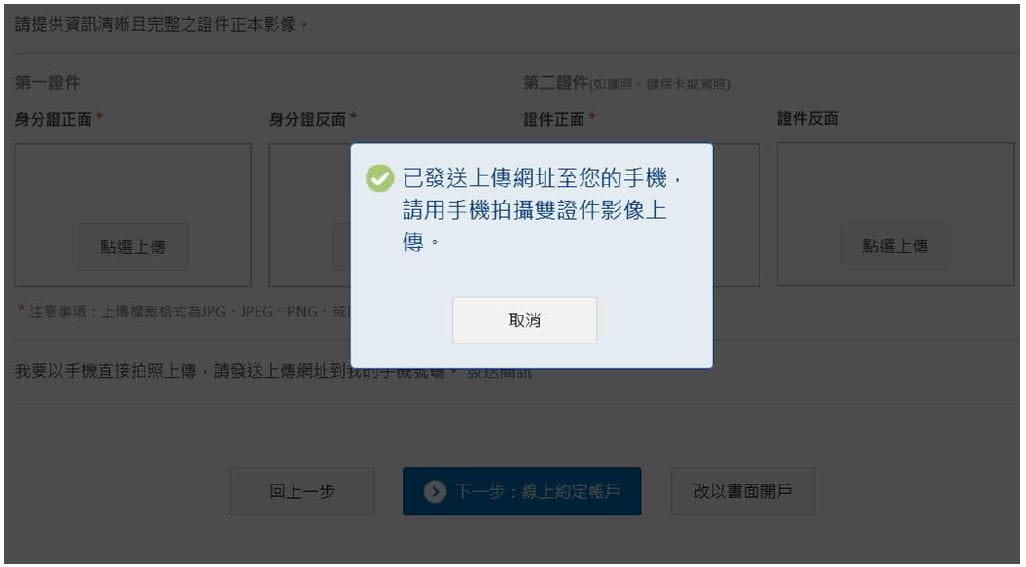
Task: Click the 第一證件 section heading
Action: (47, 82)
